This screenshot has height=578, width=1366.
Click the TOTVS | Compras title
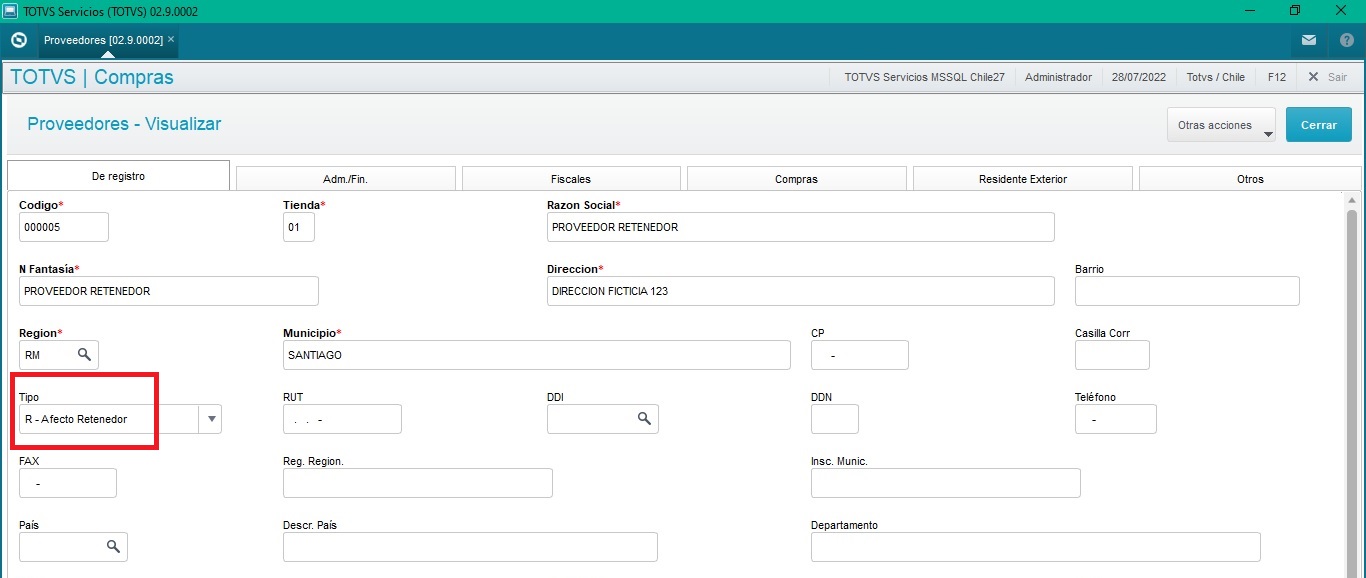coord(92,77)
